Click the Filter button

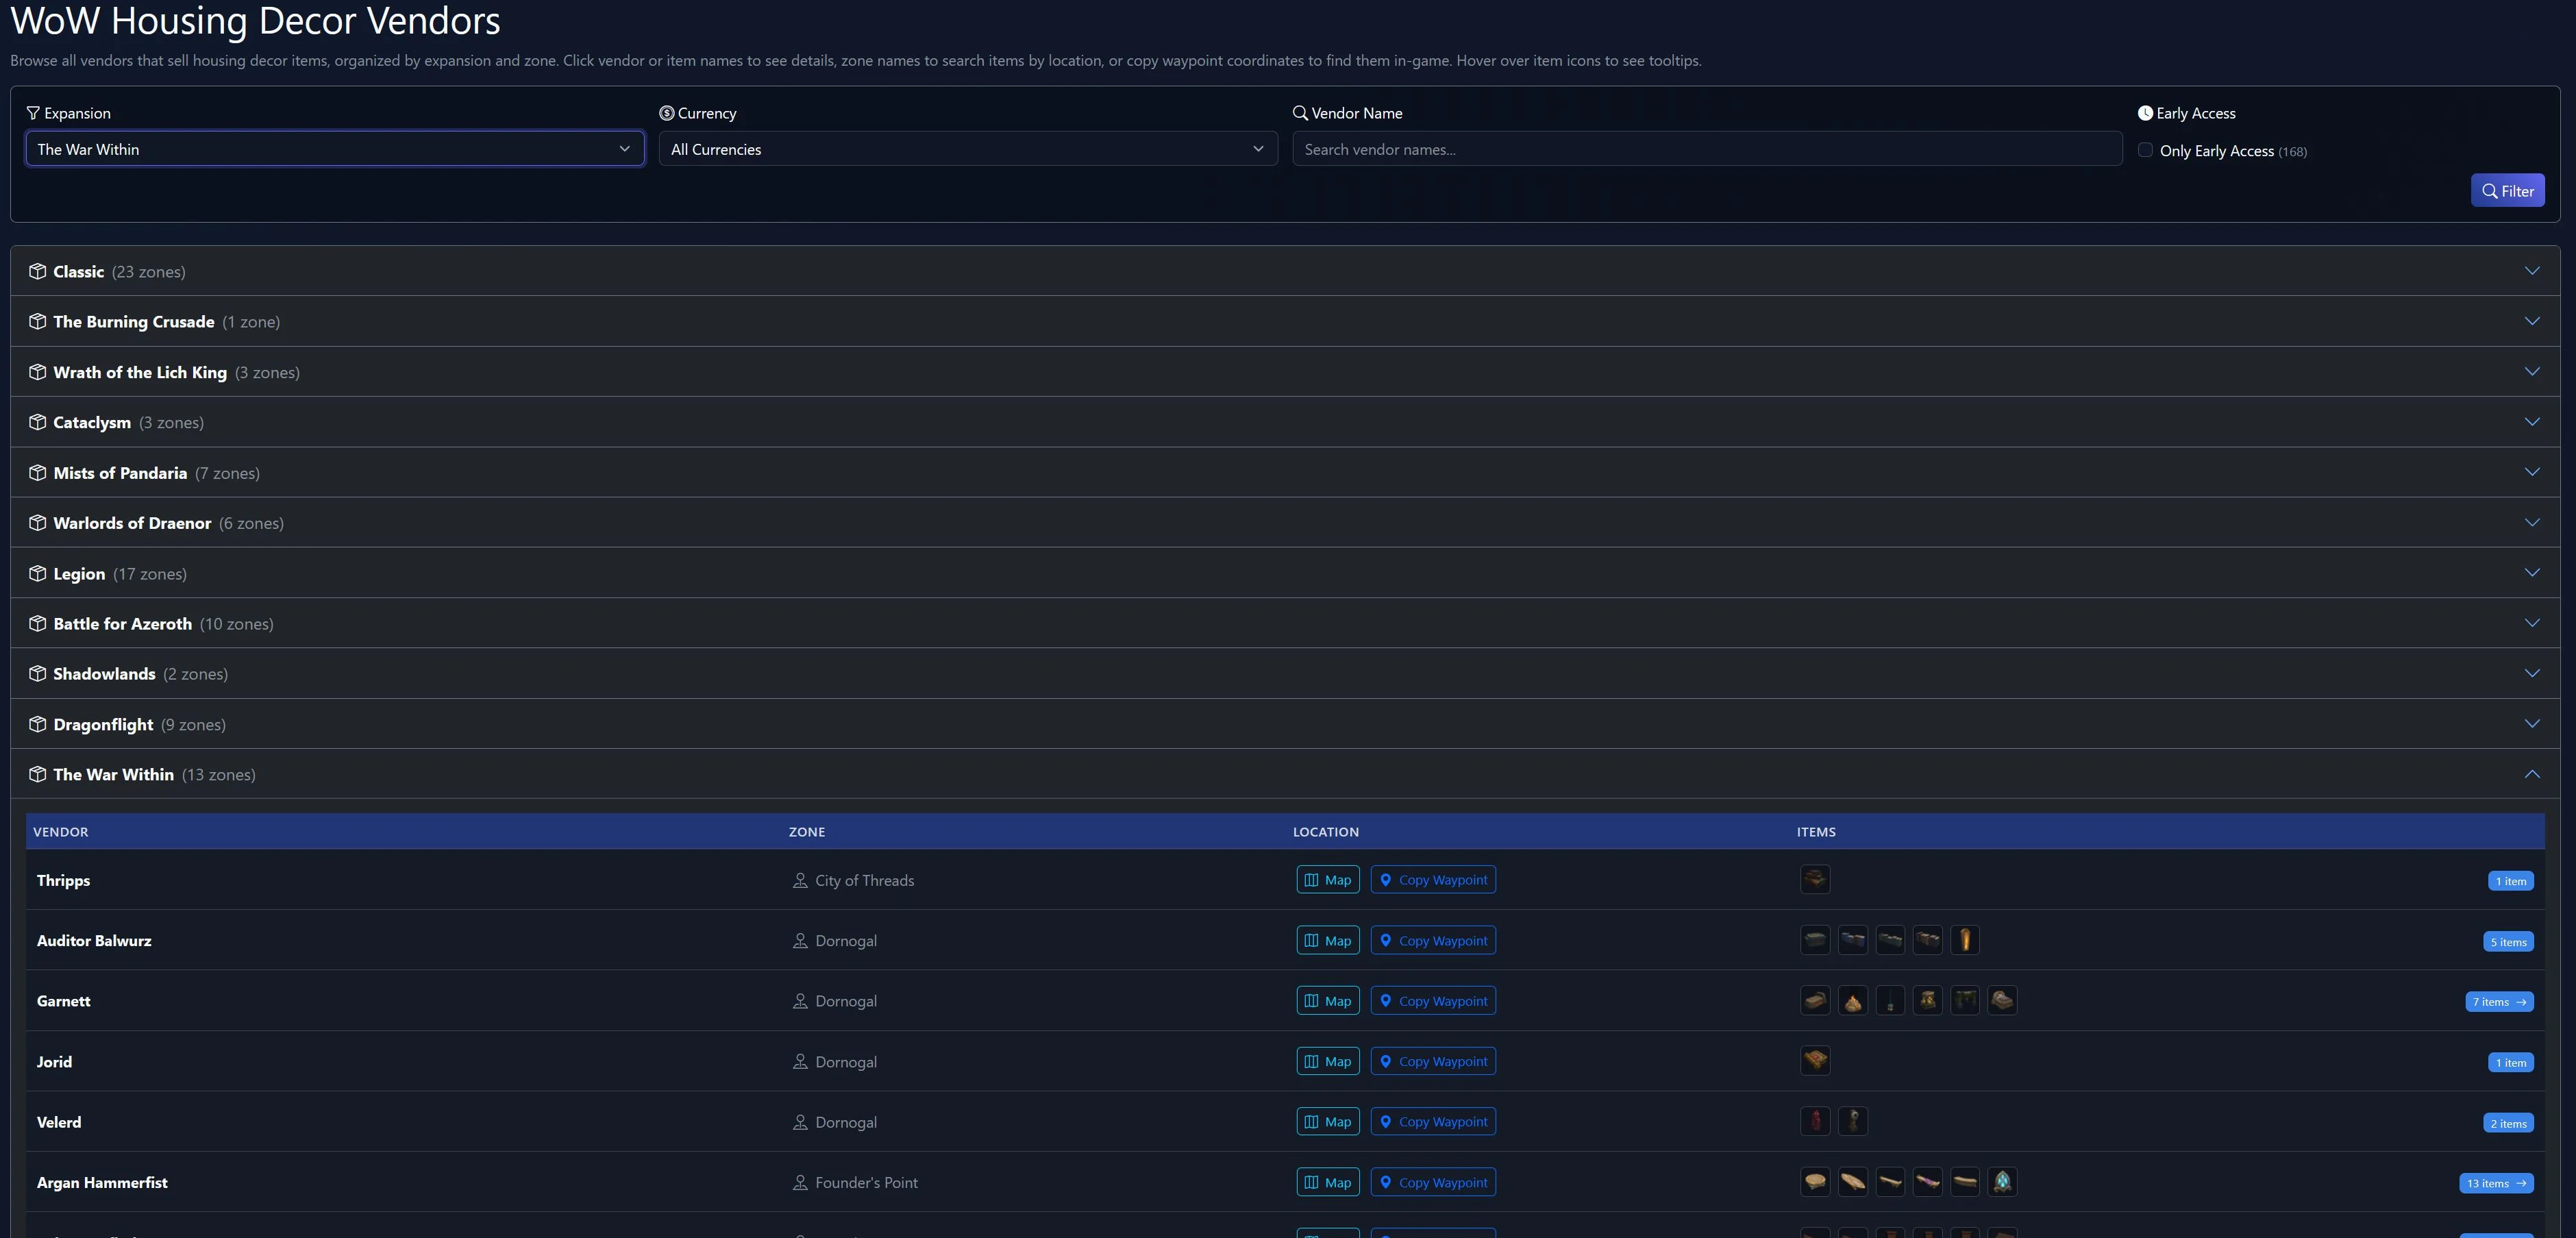coord(2506,190)
